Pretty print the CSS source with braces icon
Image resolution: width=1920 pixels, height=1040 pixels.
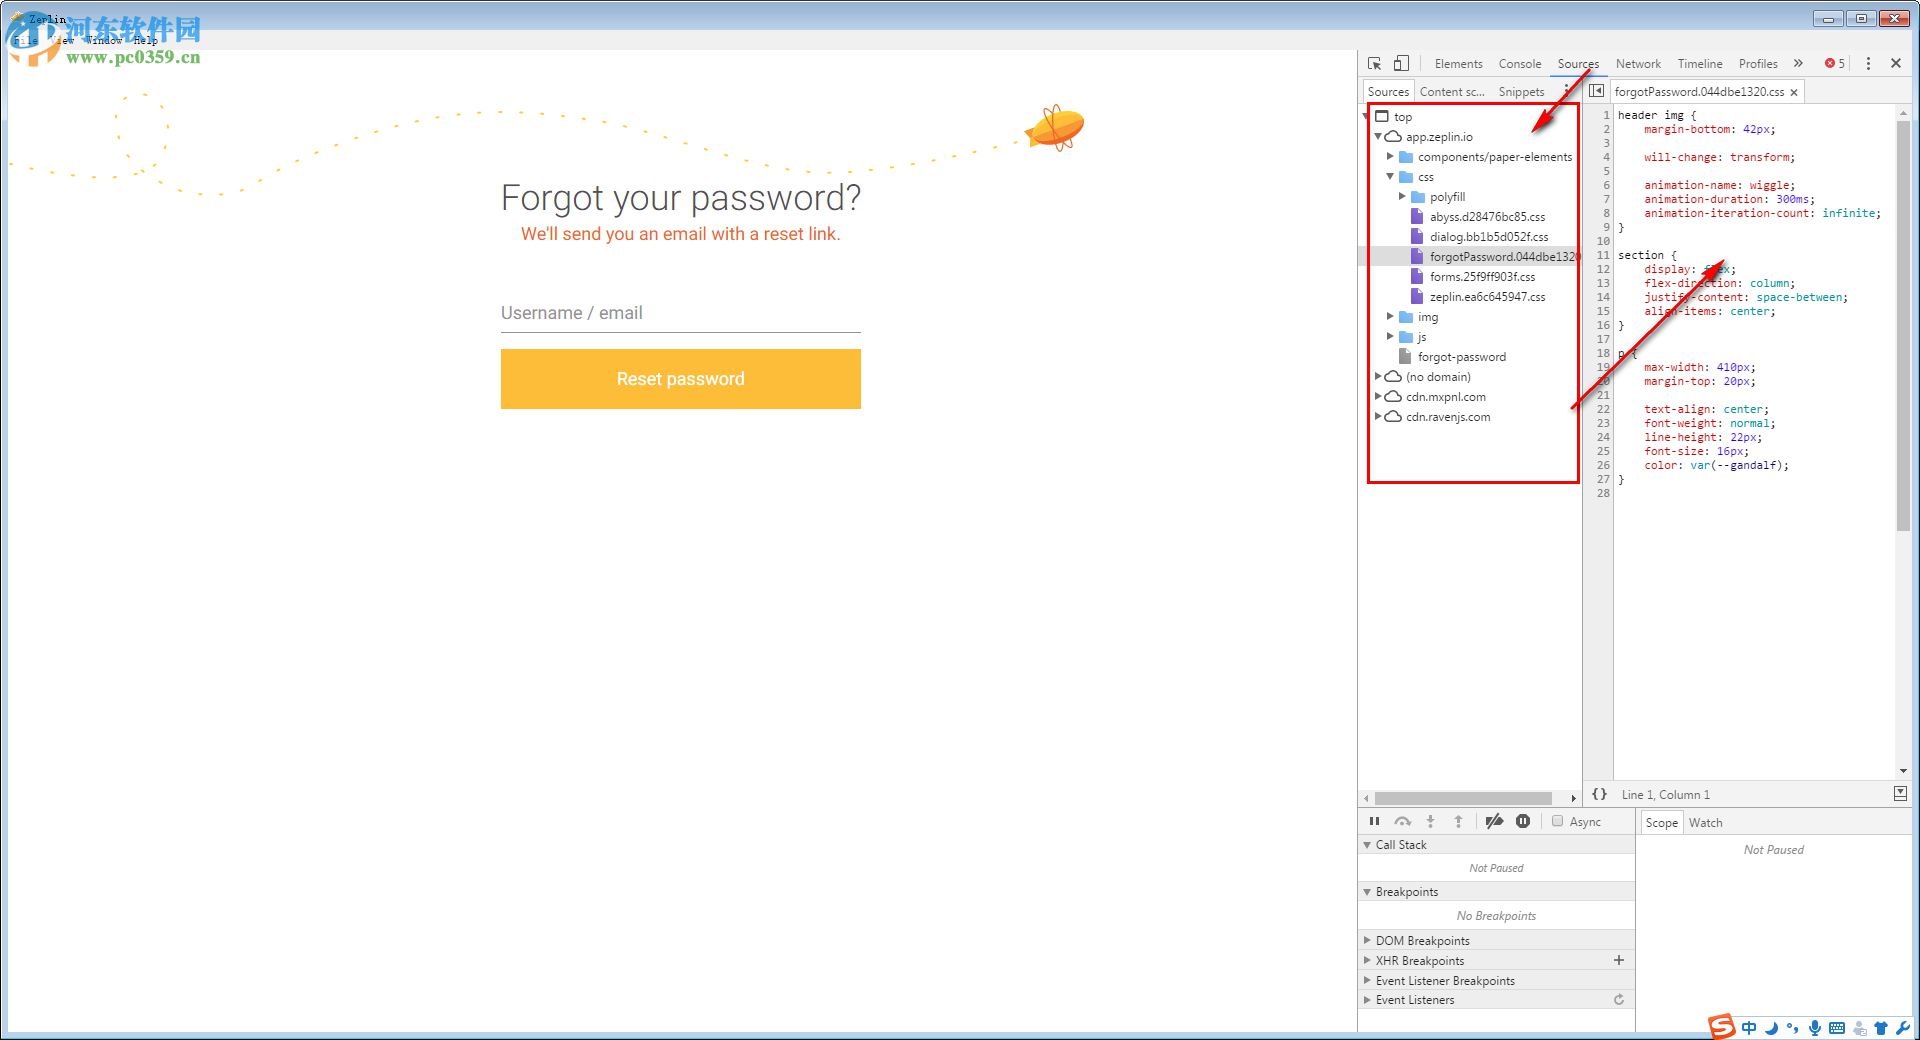(x=1599, y=794)
